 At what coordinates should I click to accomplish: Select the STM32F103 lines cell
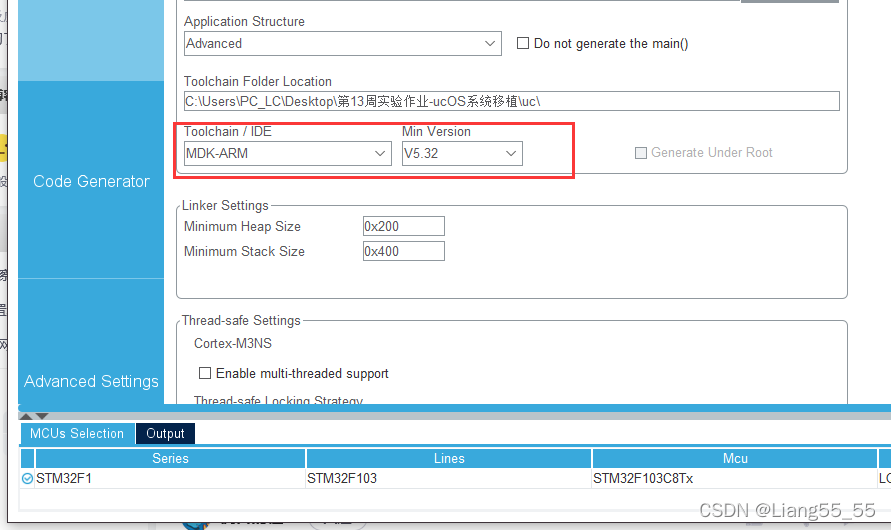point(449,478)
